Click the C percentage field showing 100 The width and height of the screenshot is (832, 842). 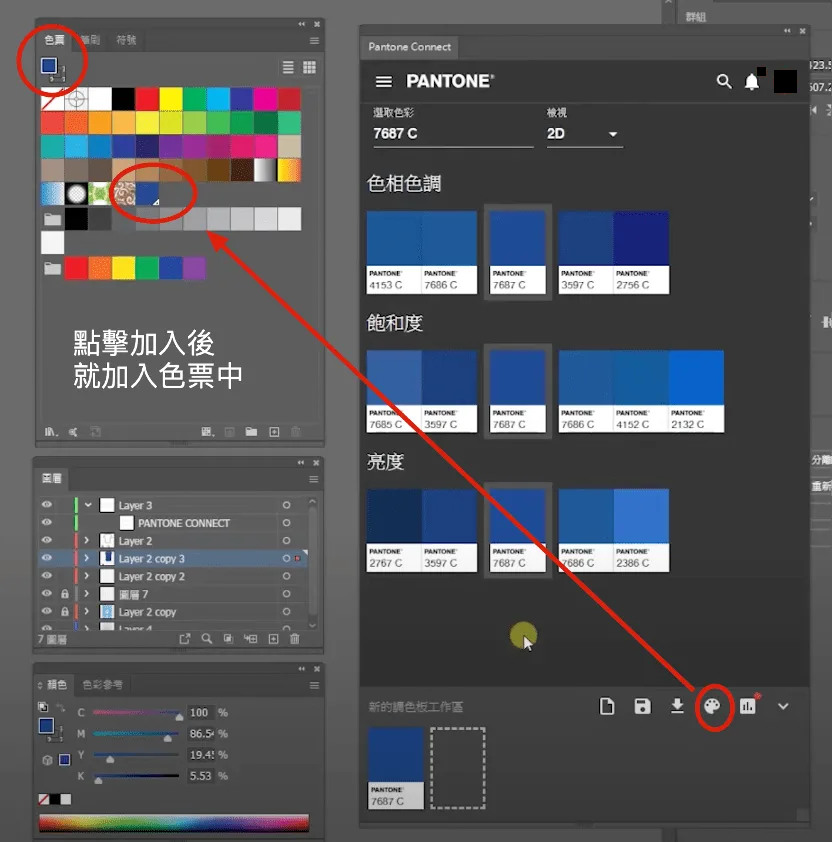pos(200,713)
